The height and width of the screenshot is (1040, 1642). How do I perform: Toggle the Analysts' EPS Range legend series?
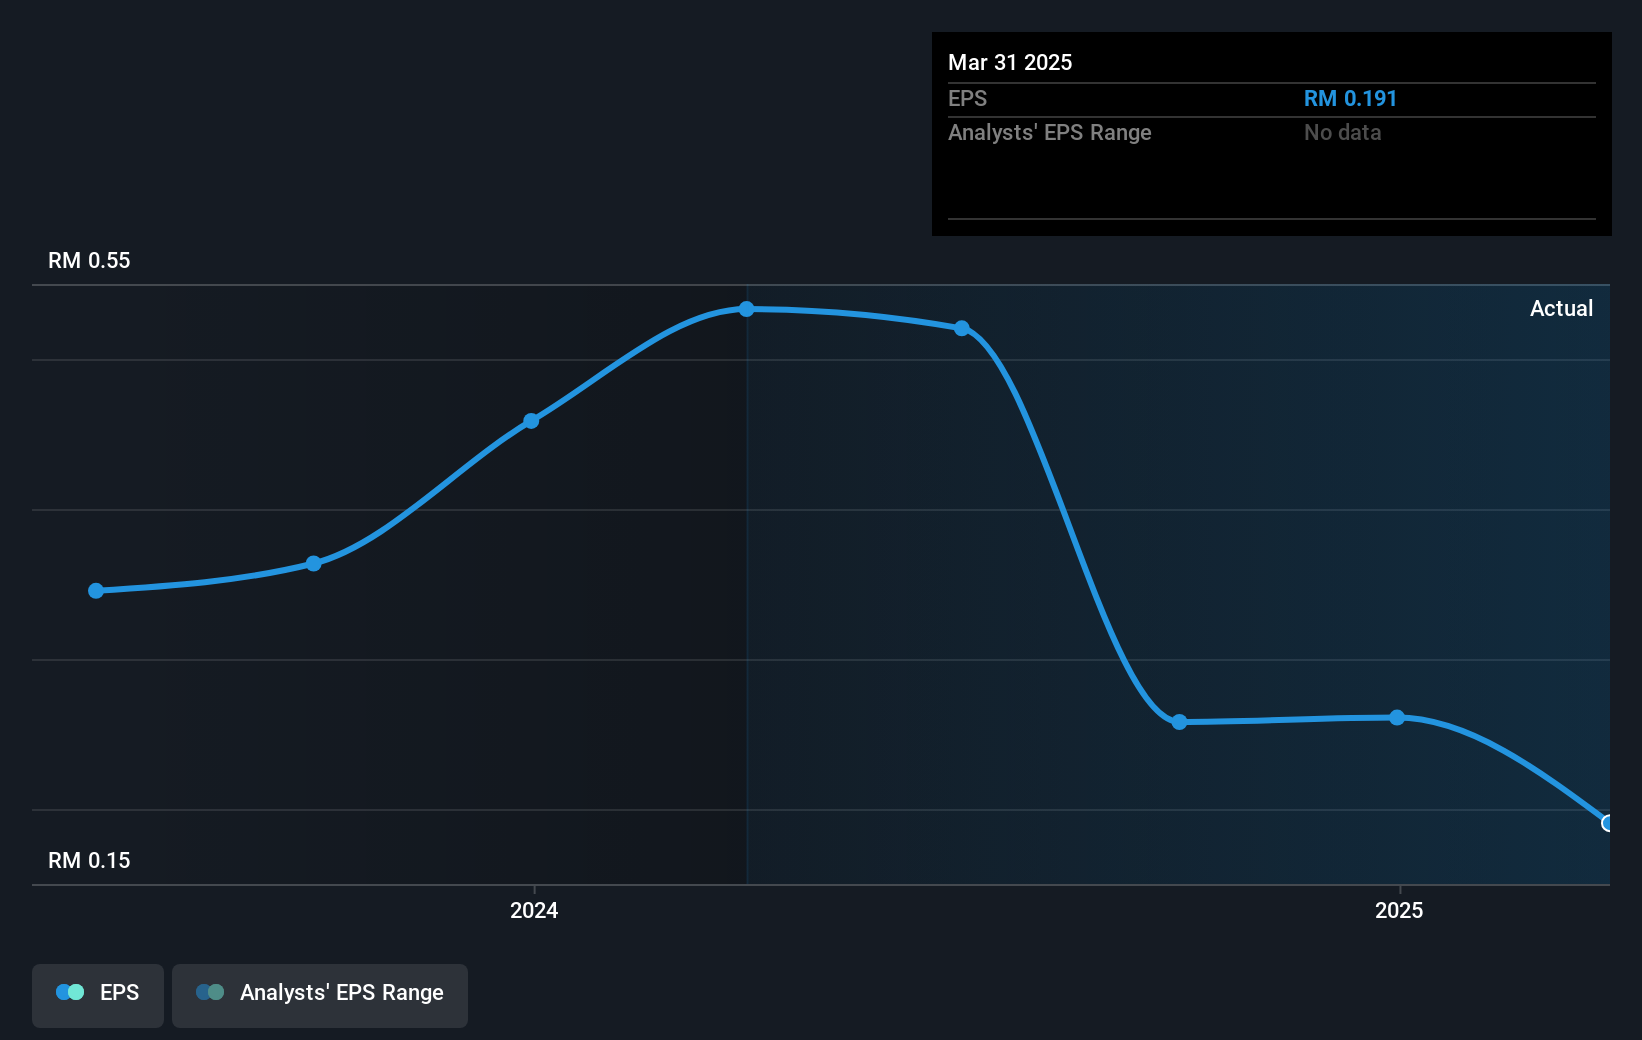pos(320,995)
